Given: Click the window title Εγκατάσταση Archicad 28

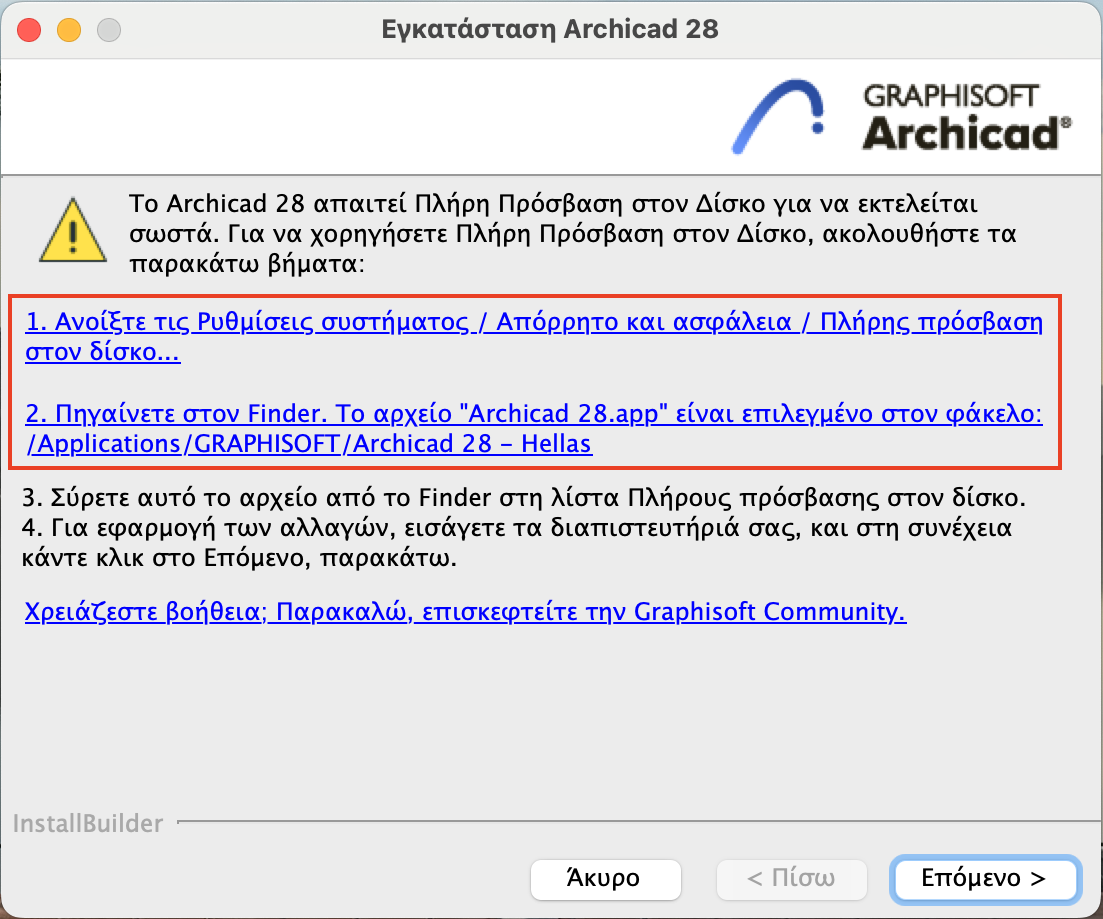Looking at the screenshot, I should [550, 29].
